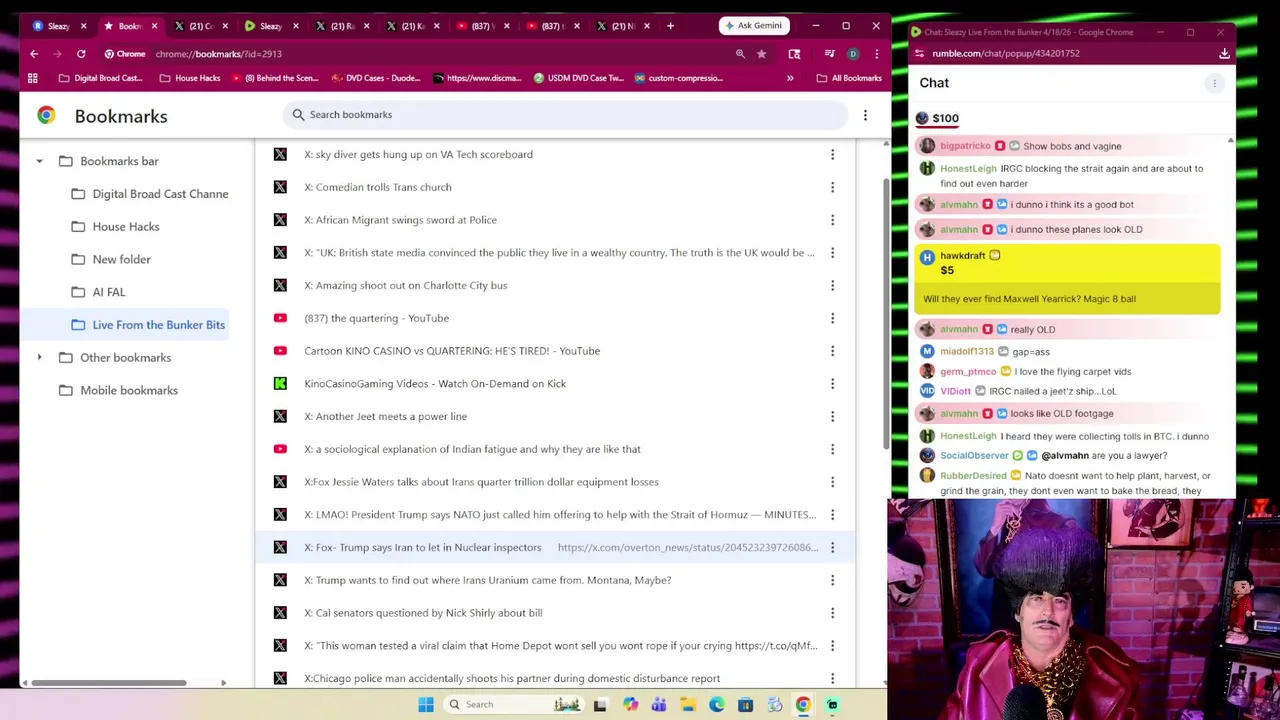Open the DVD Cases - Duode bookmark link
The image size is (1280, 720).
[376, 78]
